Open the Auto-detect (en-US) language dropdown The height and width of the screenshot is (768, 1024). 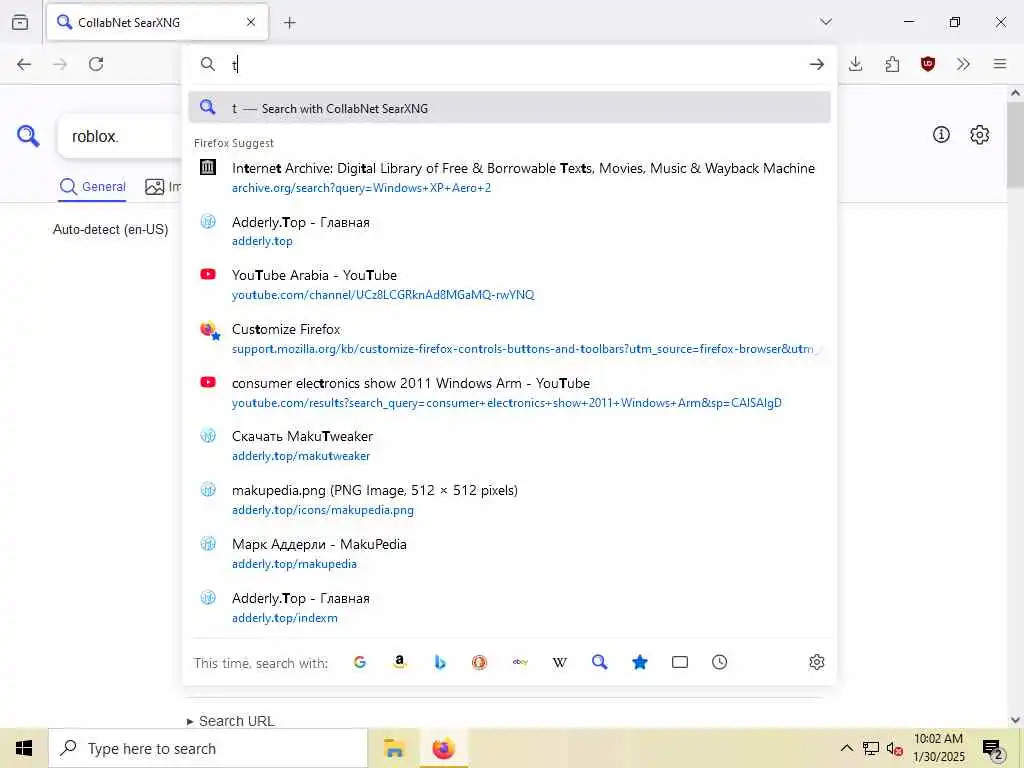110,229
